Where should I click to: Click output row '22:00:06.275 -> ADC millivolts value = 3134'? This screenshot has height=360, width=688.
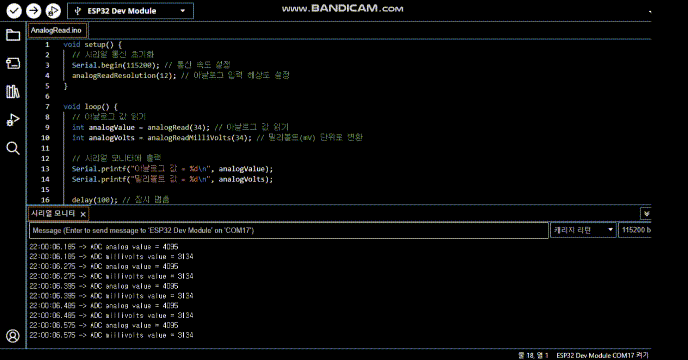pos(111,276)
